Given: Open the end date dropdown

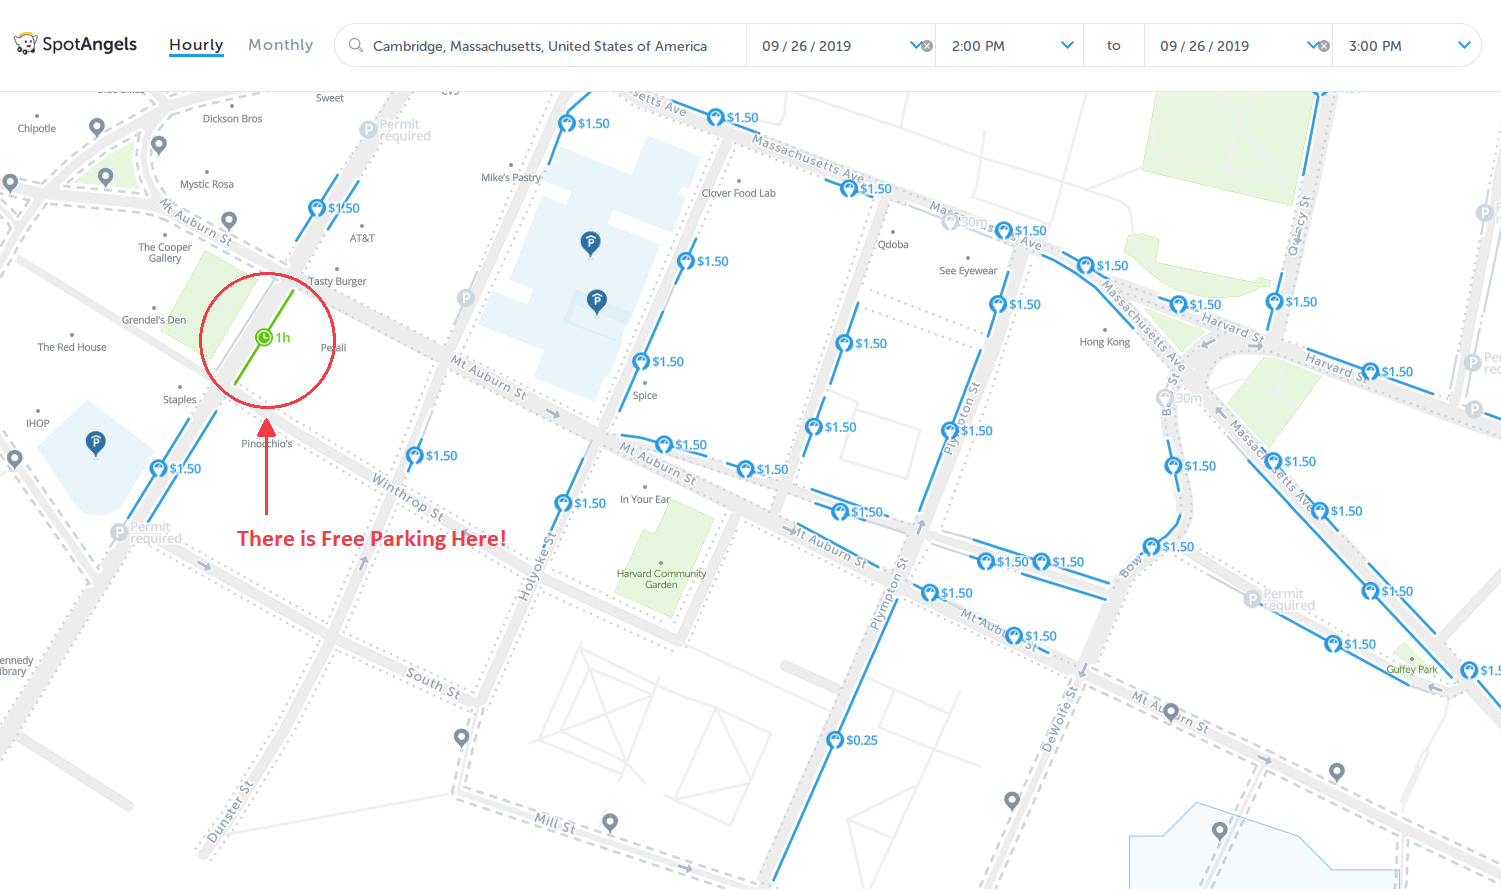Looking at the screenshot, I should pos(1313,45).
